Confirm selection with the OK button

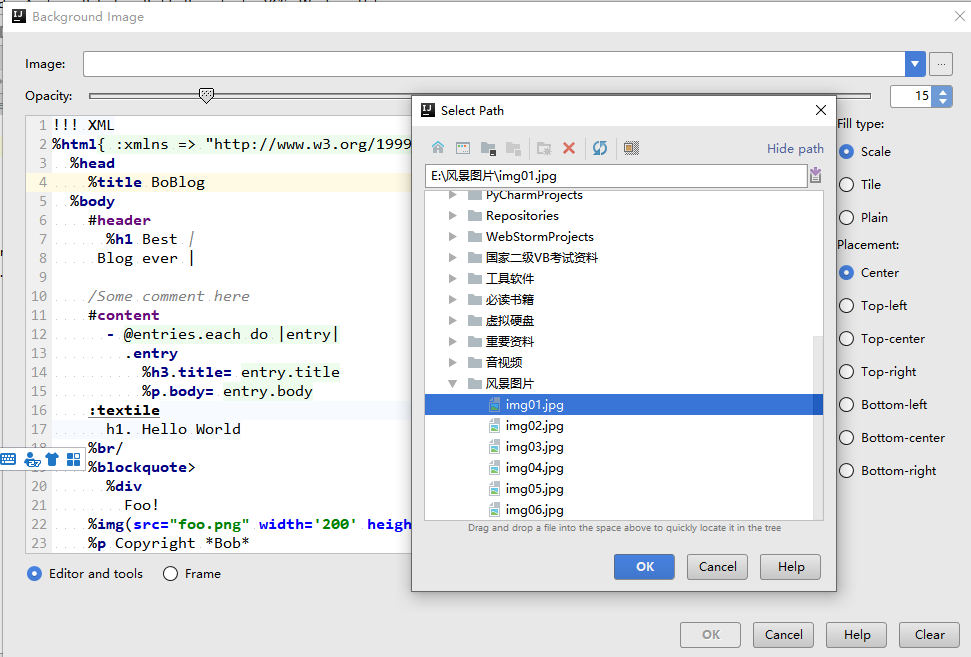click(643, 566)
